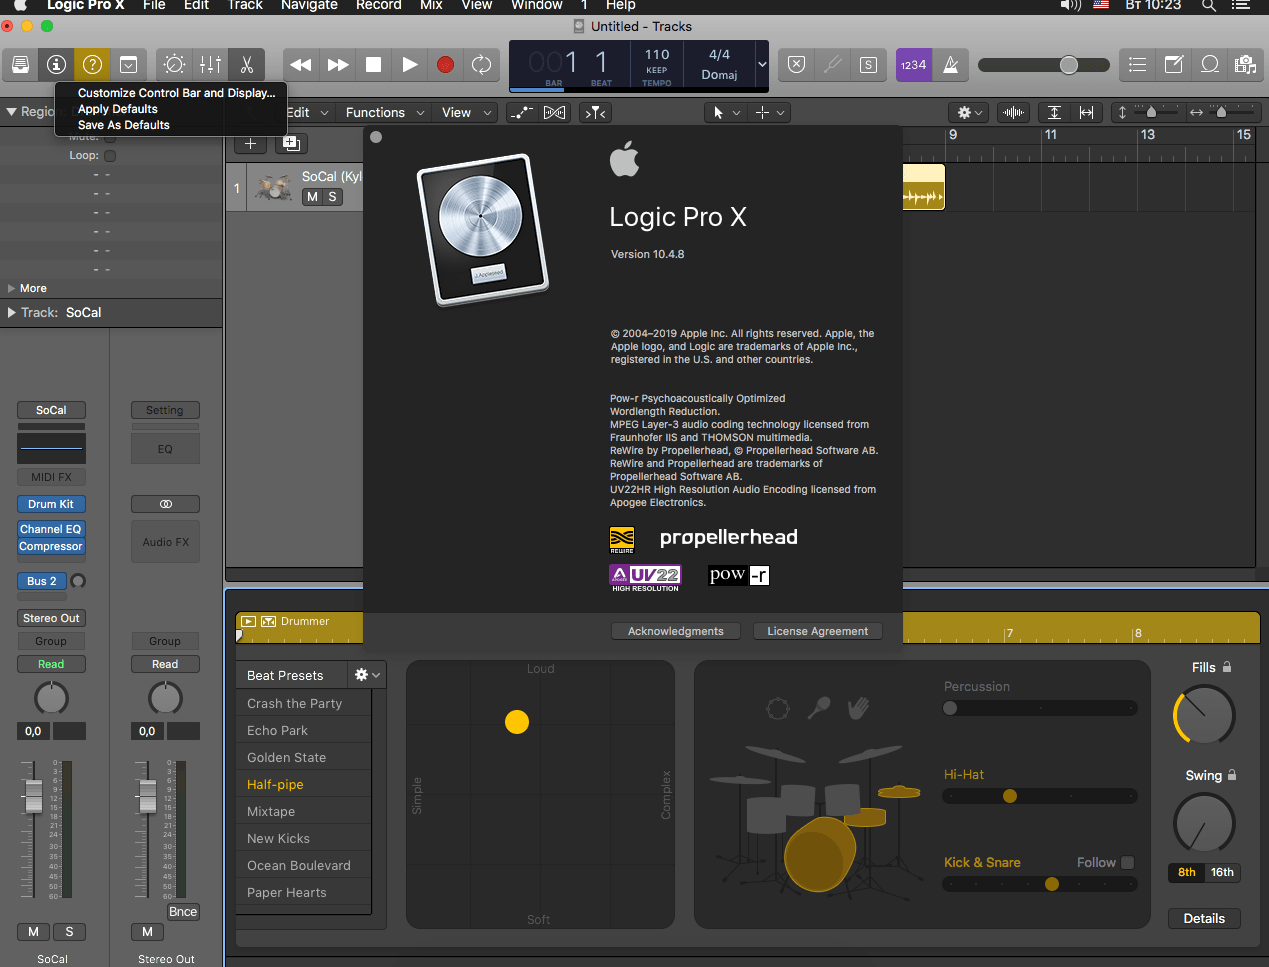
Task: Mute the SoCal track
Action: coord(311,196)
